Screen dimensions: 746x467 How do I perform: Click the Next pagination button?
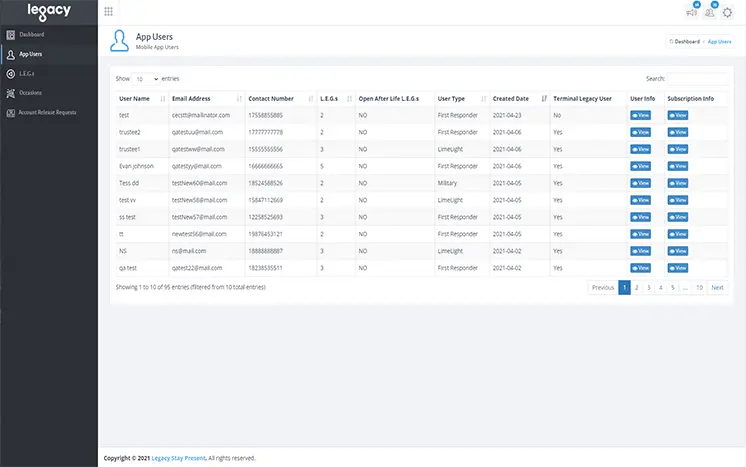(717, 287)
